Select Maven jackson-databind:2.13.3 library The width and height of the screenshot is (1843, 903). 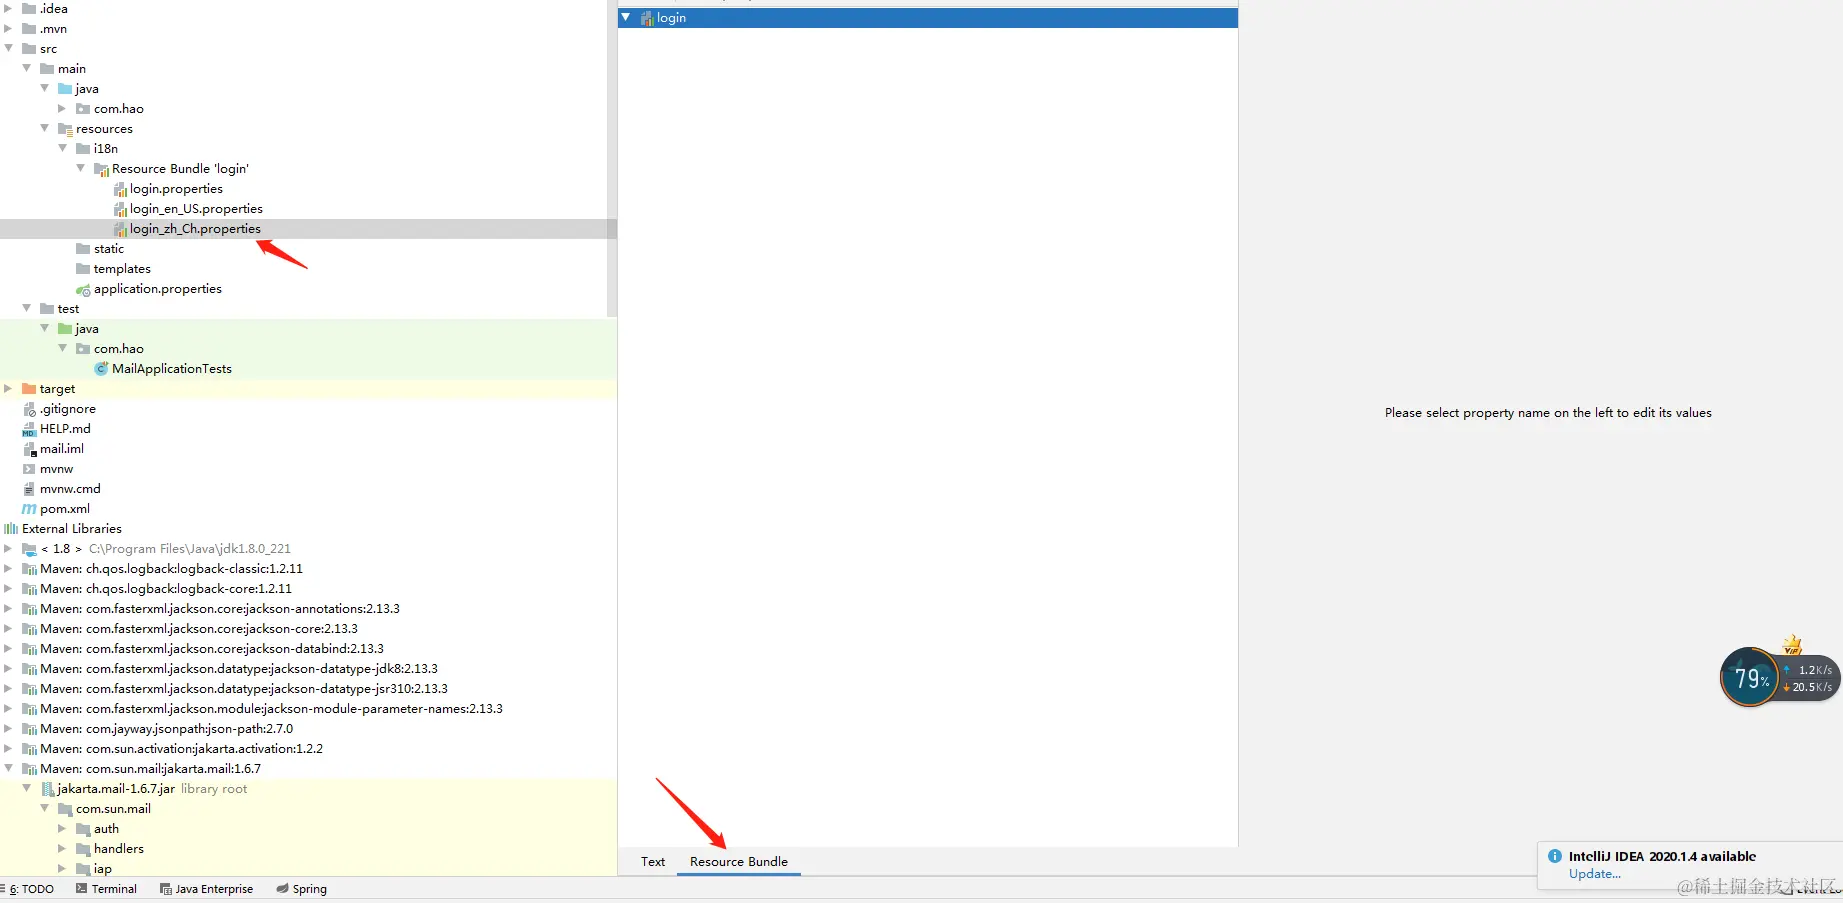212,649
